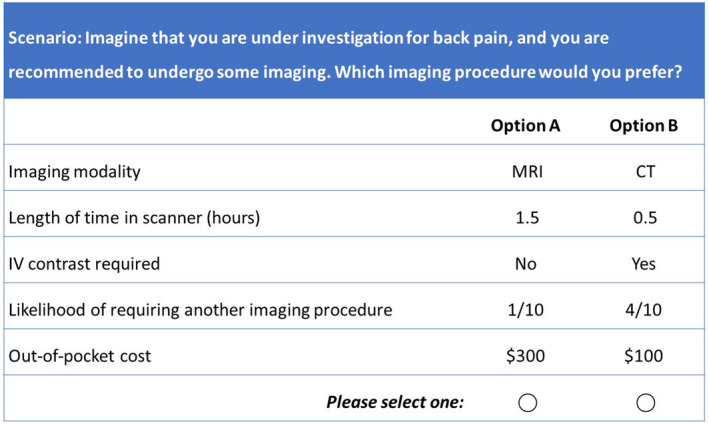Viewport: 709px width, 424px height.
Task: Click the CT imaging modality value
Action: coord(645,172)
